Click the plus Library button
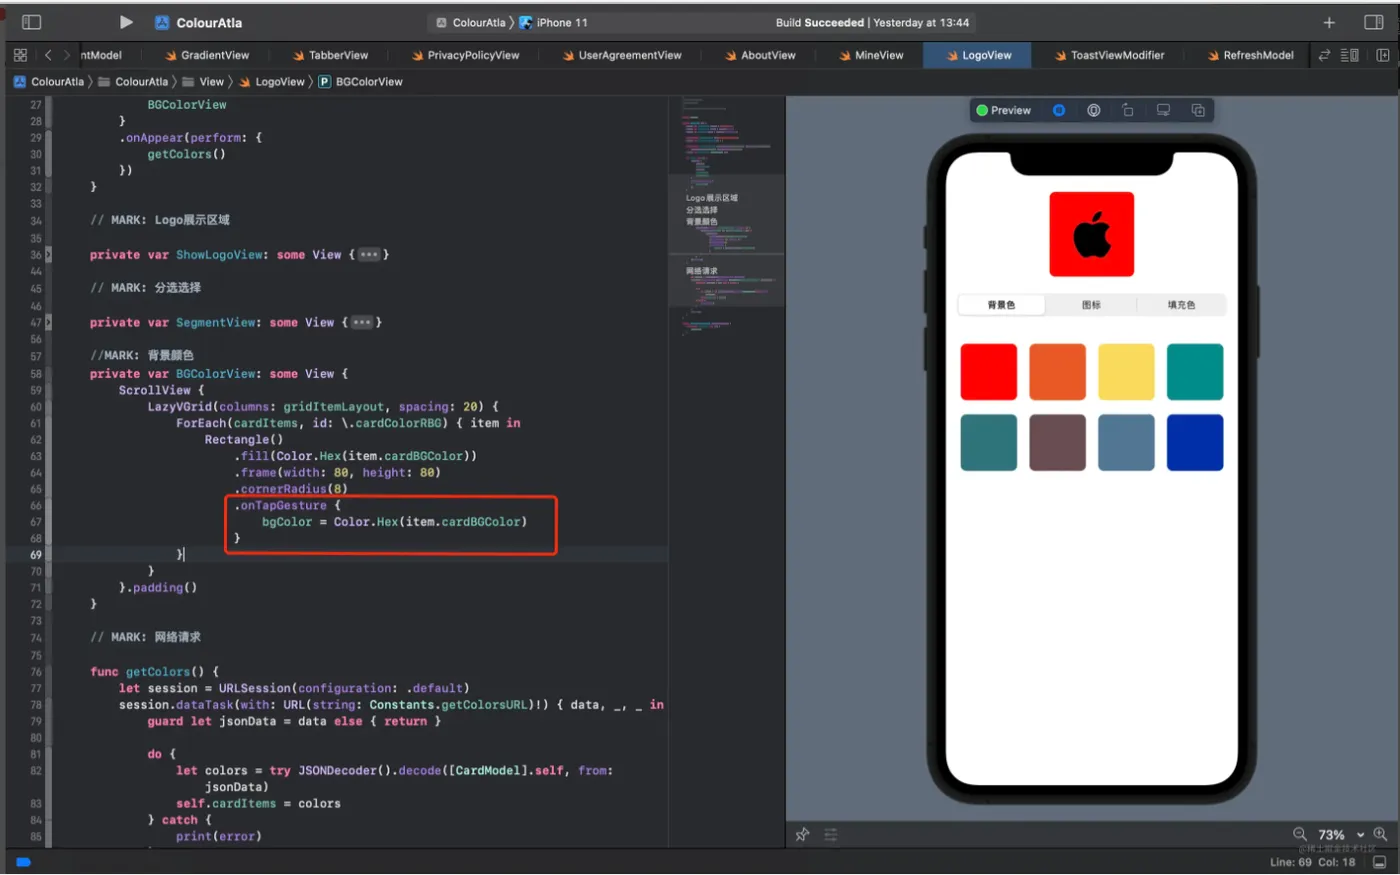This screenshot has height=875, width=1400. point(1329,22)
